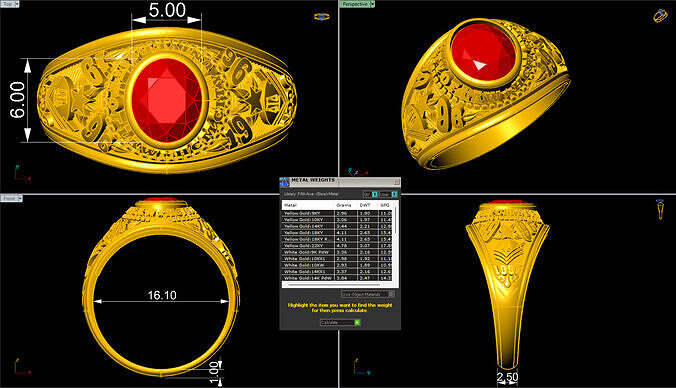Click the 2.50 shank width dimension
The width and height of the screenshot is (676, 388).
pos(507,378)
